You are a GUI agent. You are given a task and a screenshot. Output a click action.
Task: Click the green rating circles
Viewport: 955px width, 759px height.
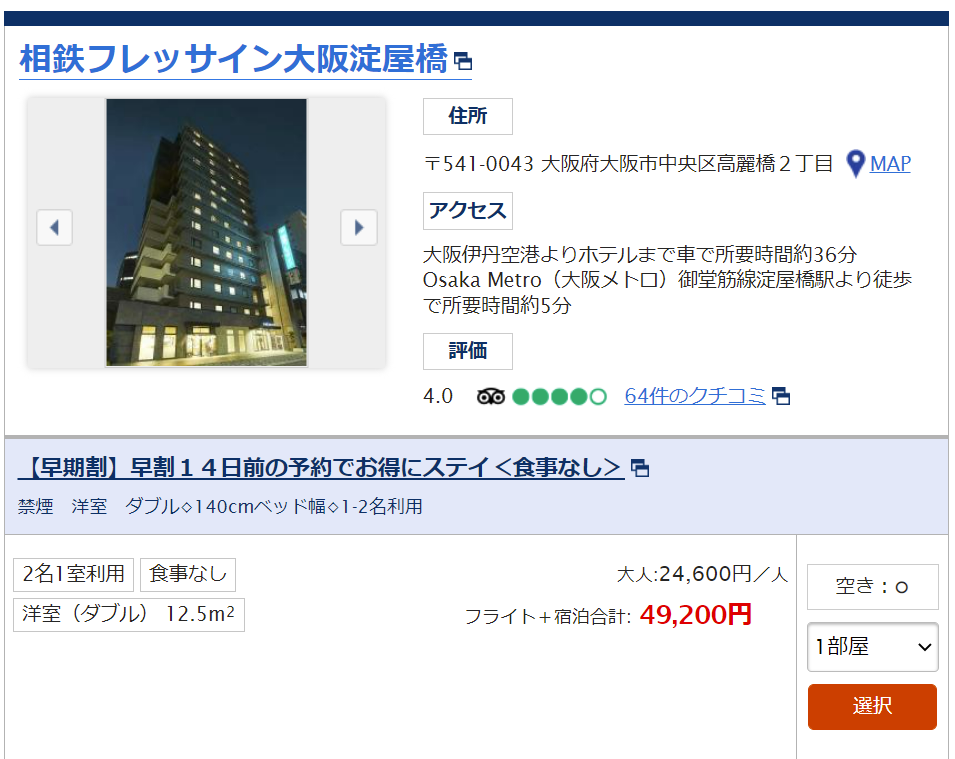pos(559,397)
